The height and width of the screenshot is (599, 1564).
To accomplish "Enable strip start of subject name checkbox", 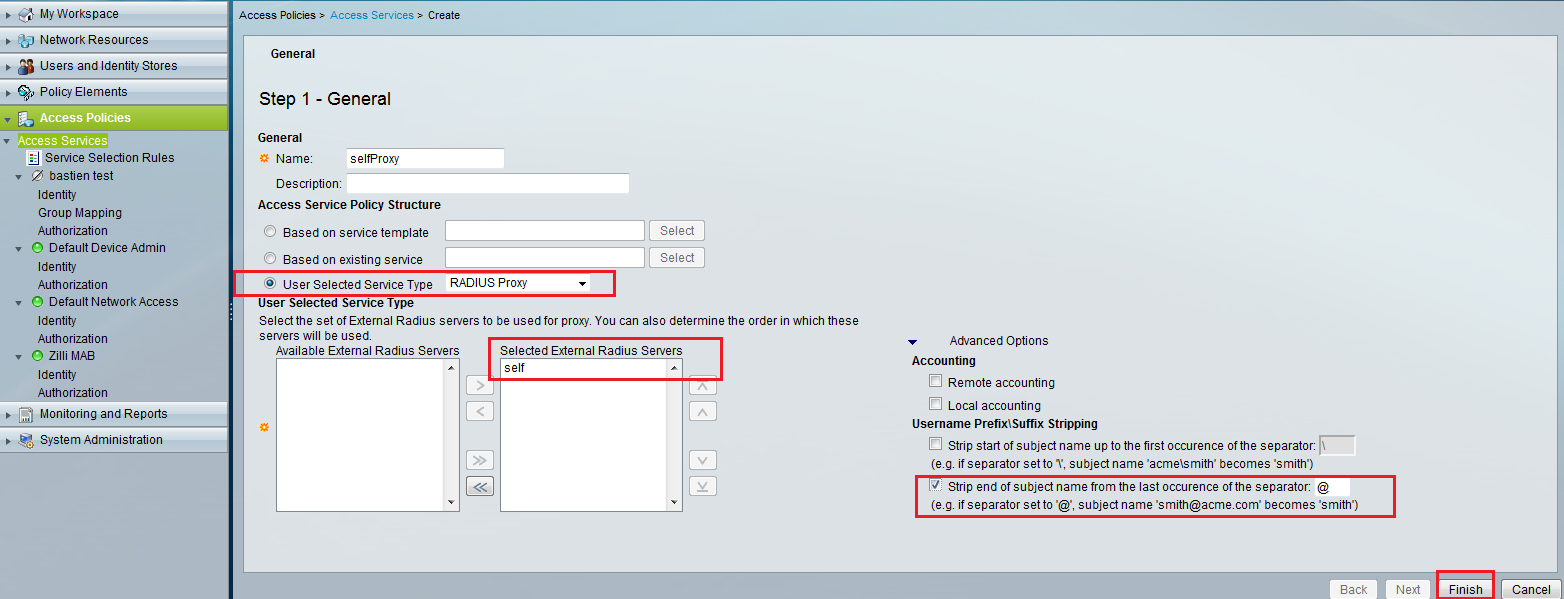I will pyautogui.click(x=935, y=444).
